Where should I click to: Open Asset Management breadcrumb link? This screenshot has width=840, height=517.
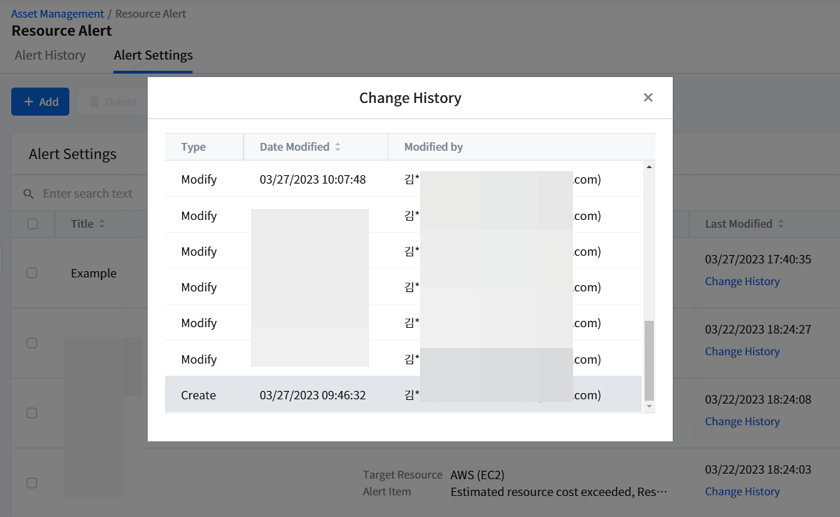point(57,14)
